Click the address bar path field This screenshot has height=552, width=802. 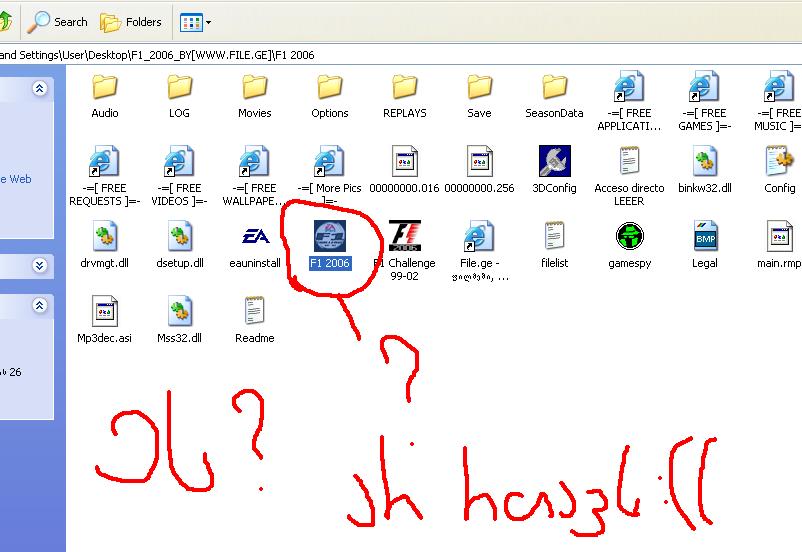[x=401, y=55]
